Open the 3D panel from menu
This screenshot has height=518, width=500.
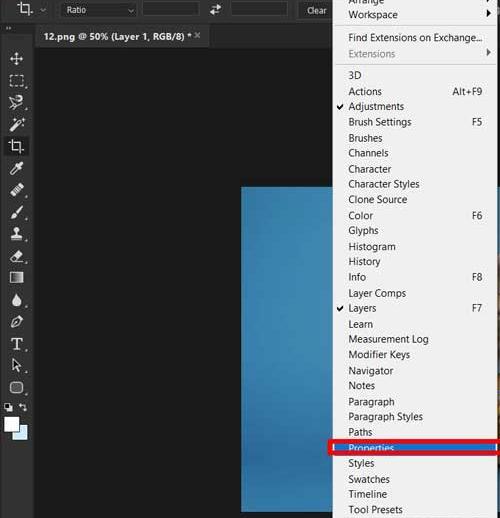pyautogui.click(x=415, y=75)
